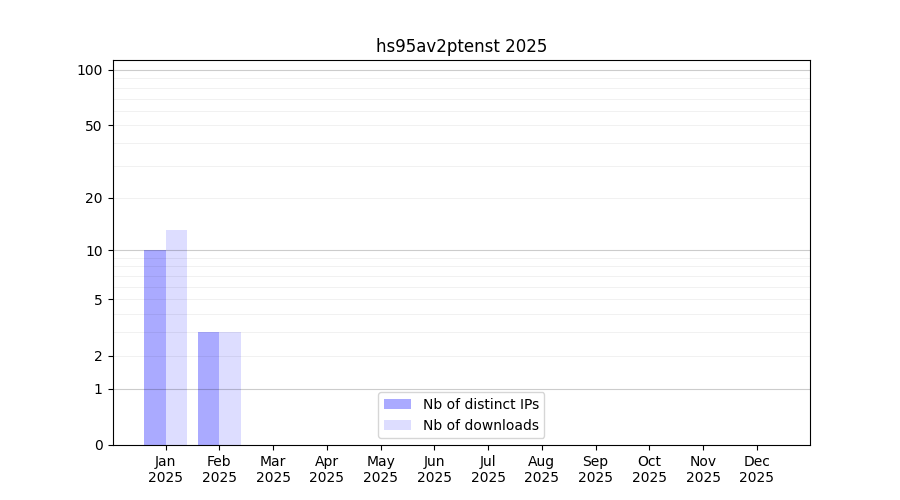The image size is (900, 500).
Task: Click the Feb 2025 x-axis label
Action: (x=219, y=469)
